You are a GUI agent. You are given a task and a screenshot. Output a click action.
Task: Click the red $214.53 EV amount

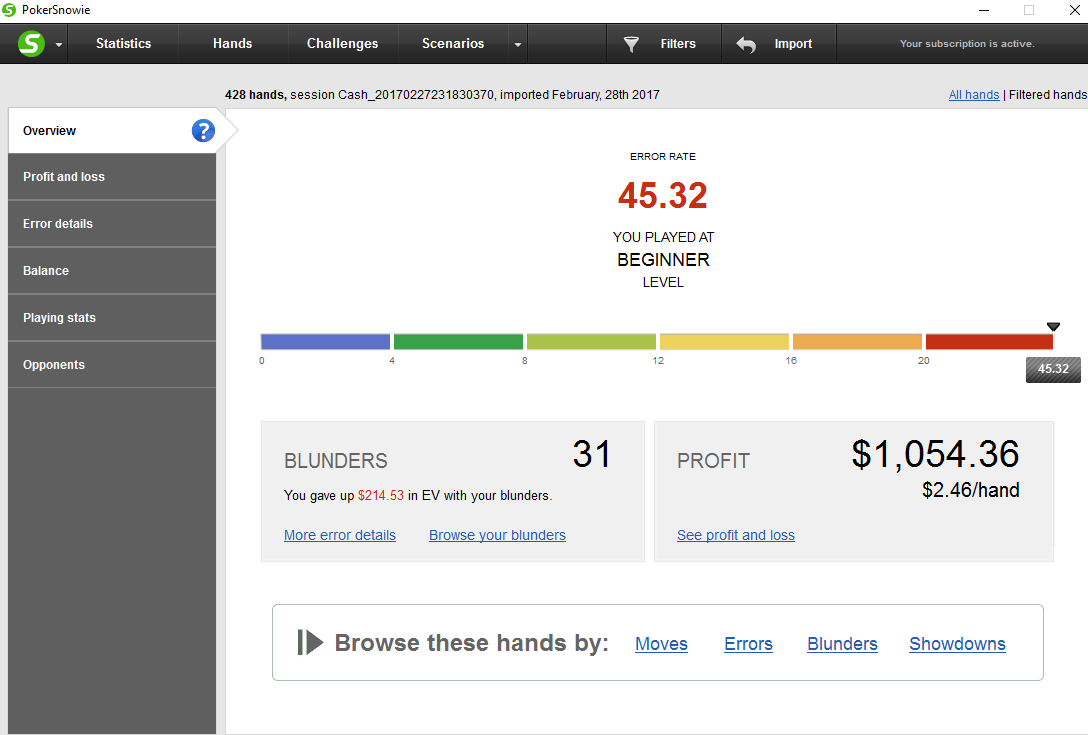(x=381, y=496)
